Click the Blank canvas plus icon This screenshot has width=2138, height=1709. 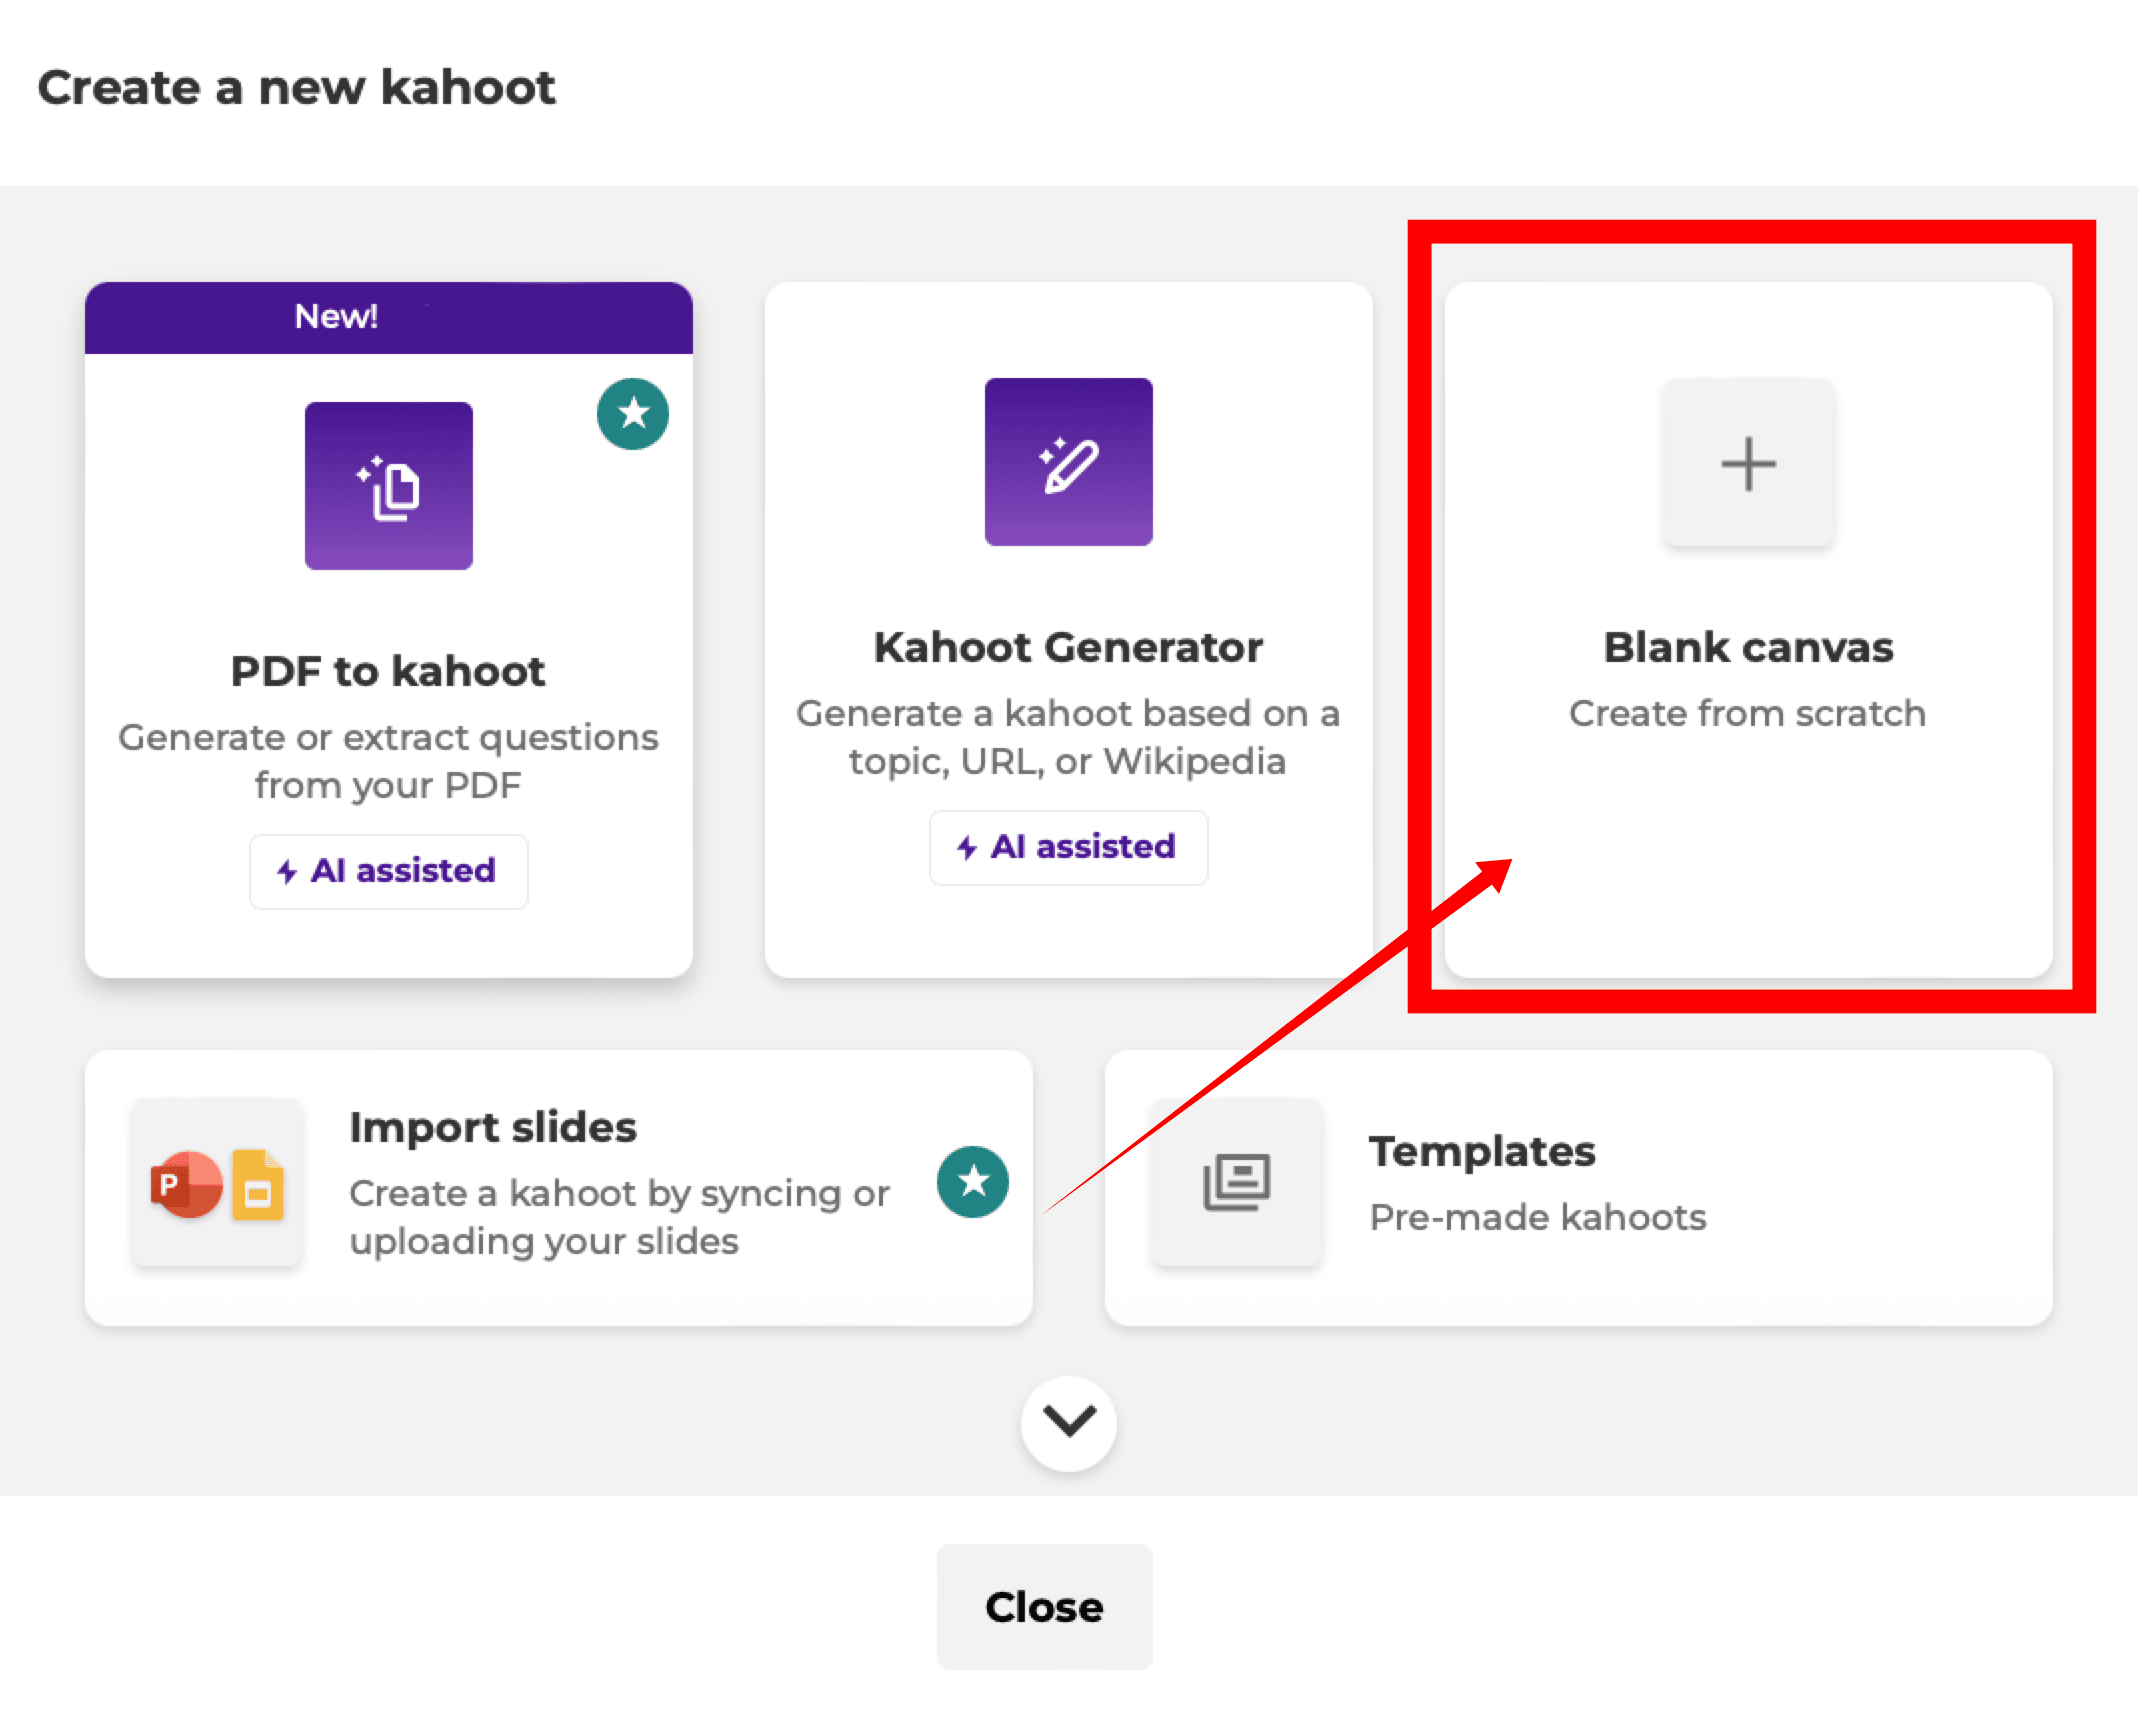[1749, 462]
